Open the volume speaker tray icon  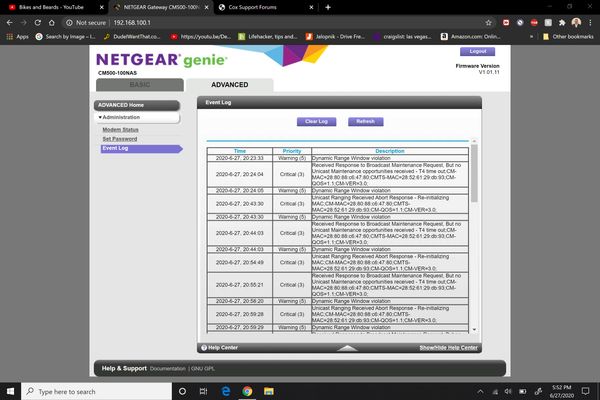click(x=508, y=391)
